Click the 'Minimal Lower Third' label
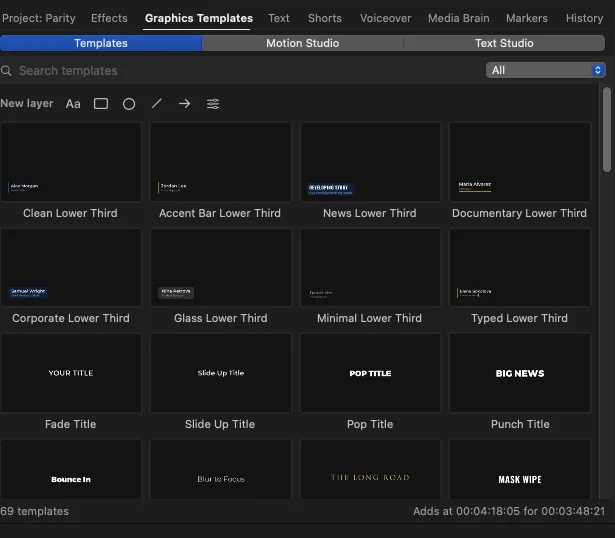The image size is (615, 538). point(369,318)
